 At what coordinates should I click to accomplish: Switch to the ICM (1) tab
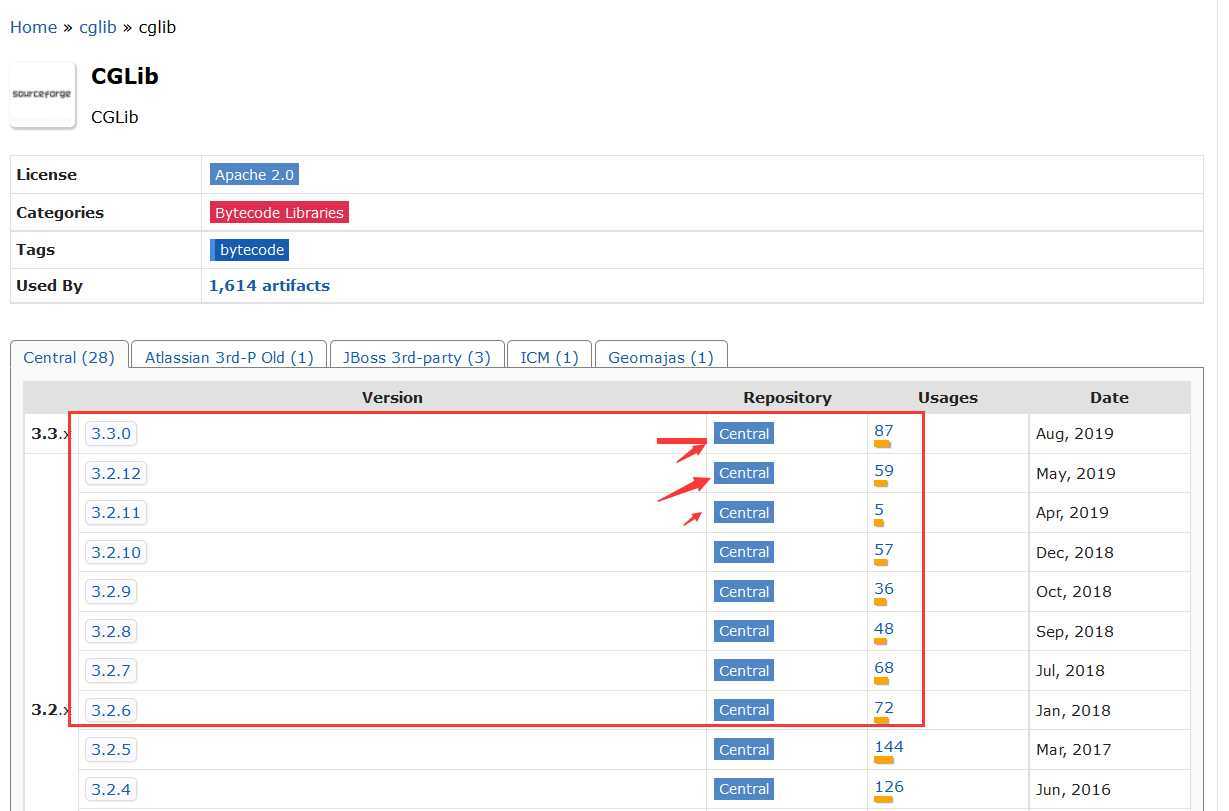coord(549,357)
